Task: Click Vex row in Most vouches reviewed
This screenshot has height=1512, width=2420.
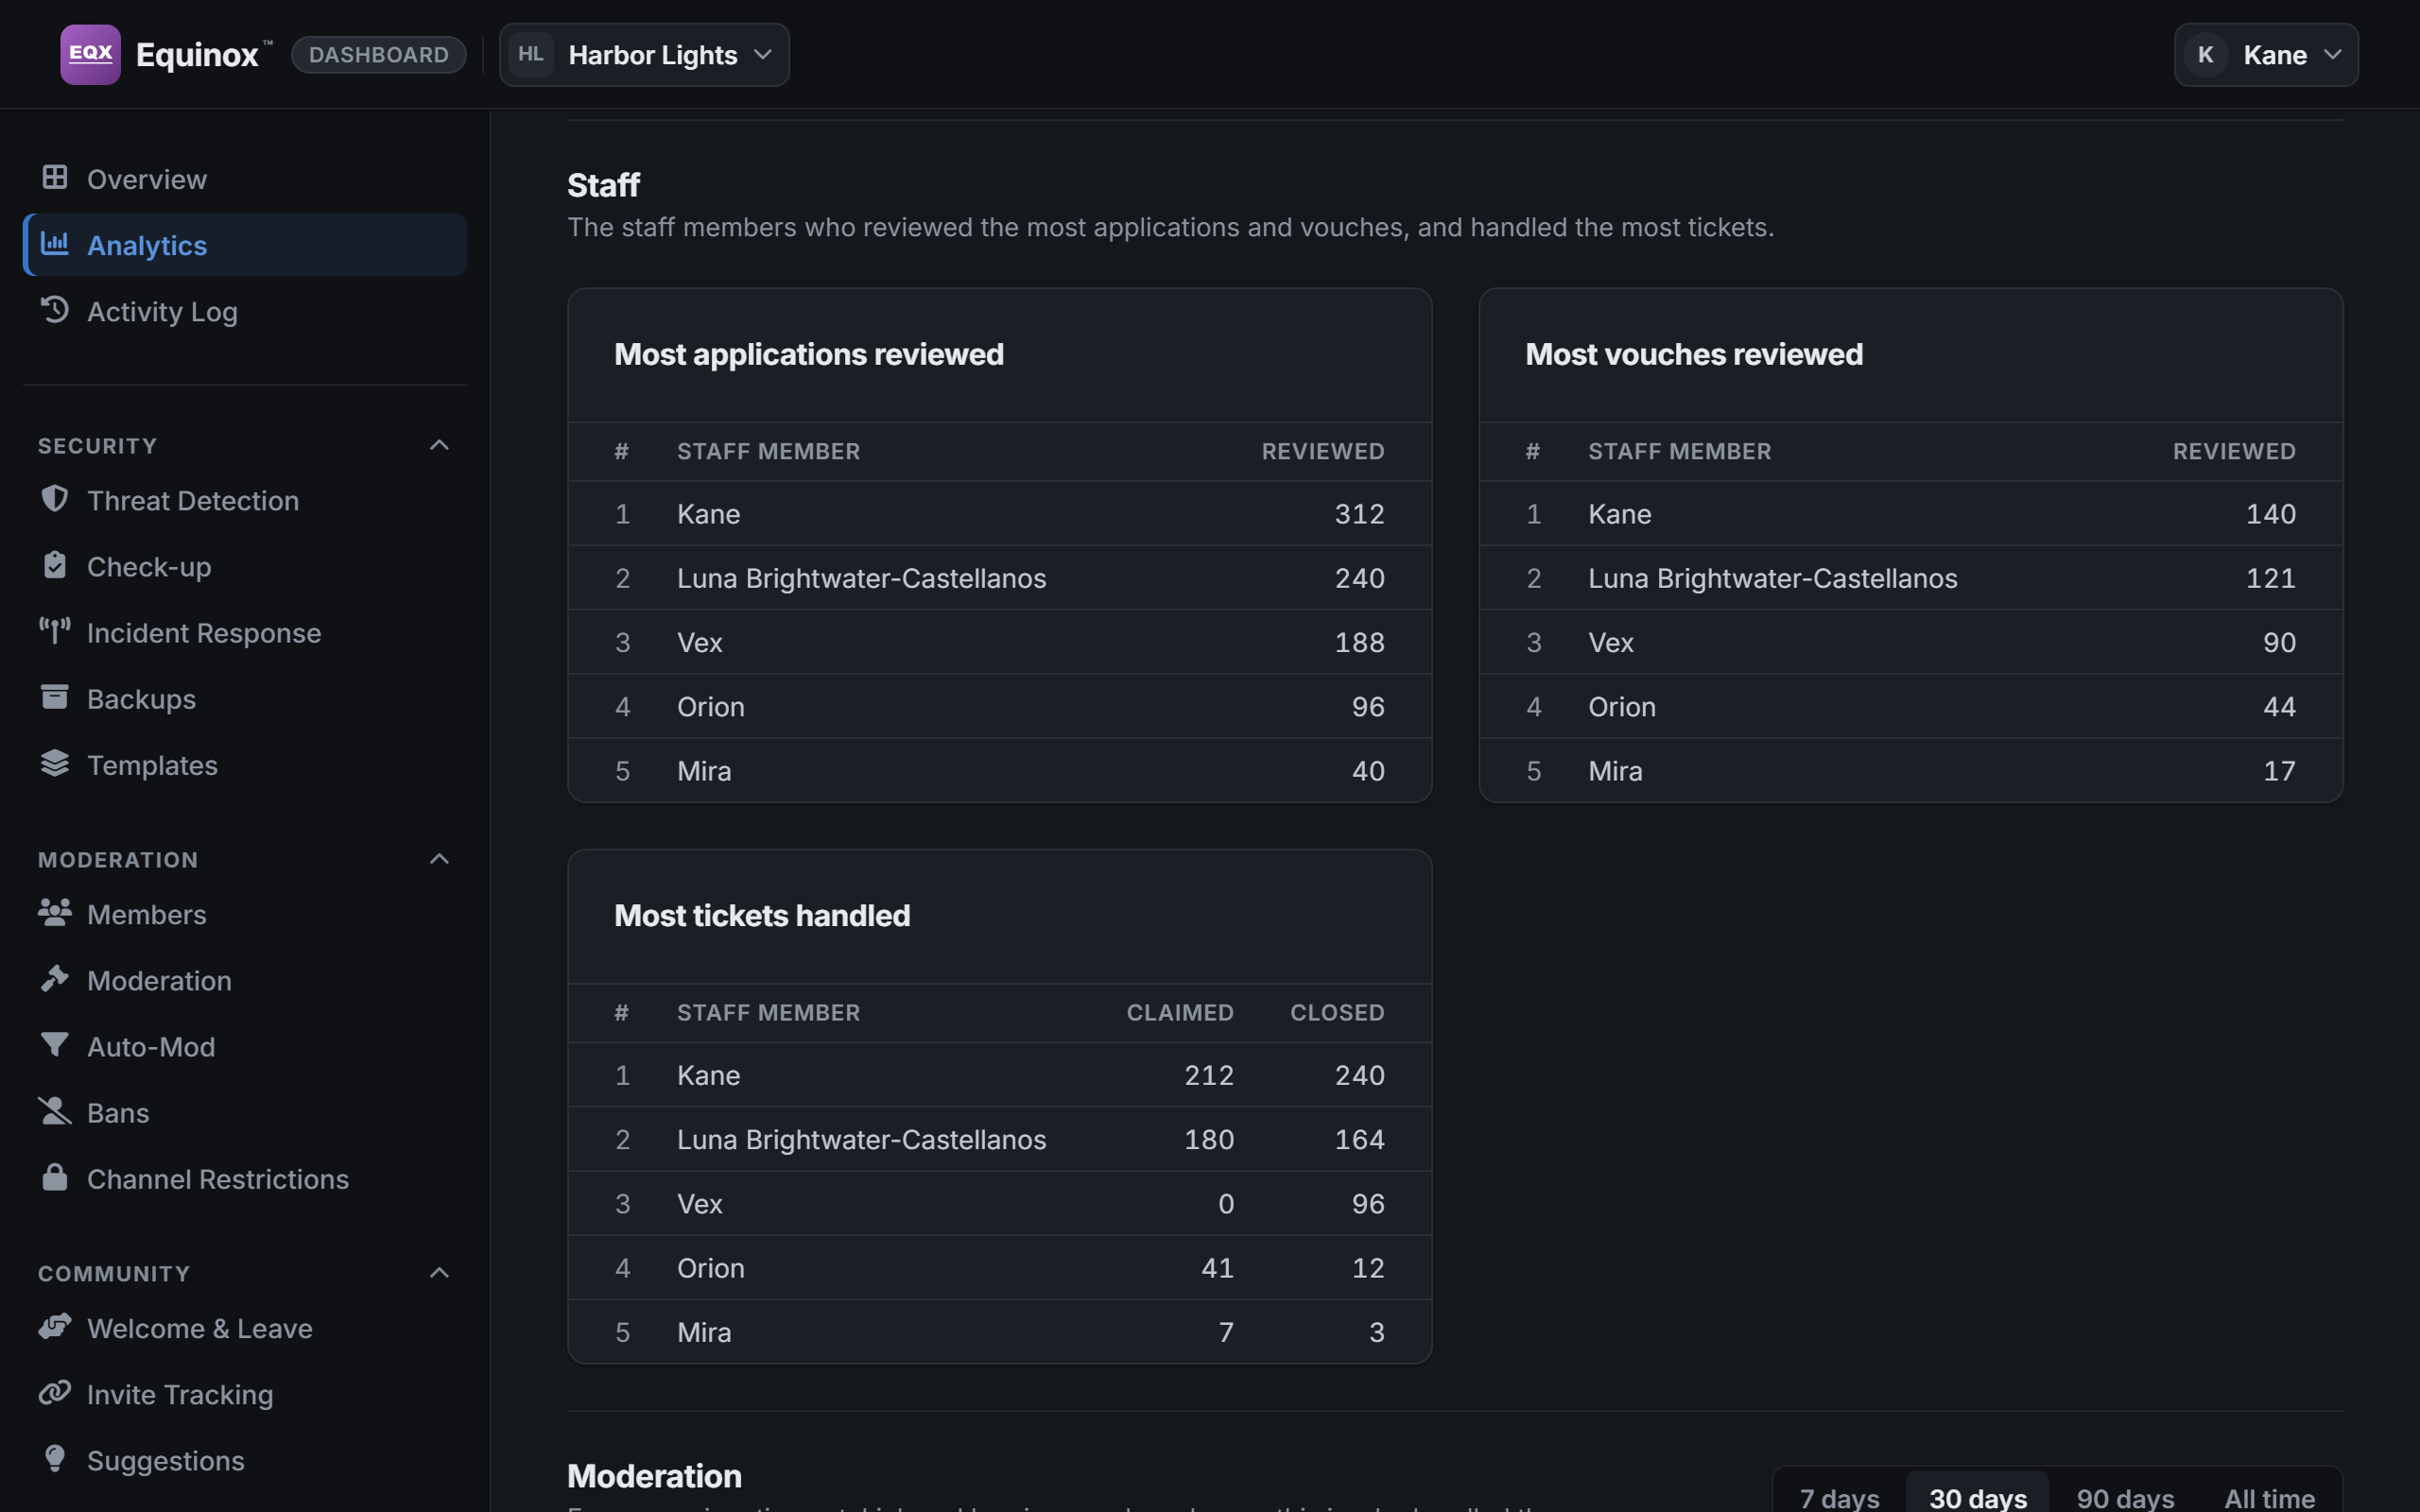Action: coord(1911,642)
